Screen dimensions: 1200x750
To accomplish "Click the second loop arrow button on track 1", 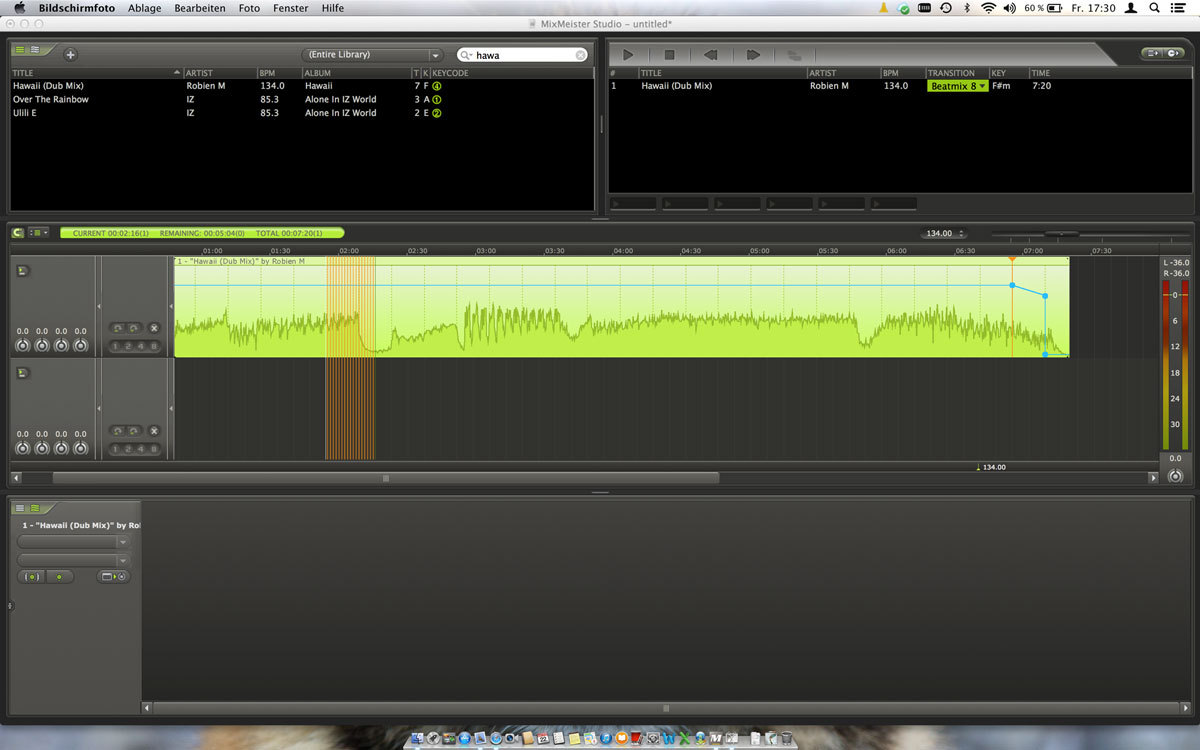I will pyautogui.click(x=133, y=328).
